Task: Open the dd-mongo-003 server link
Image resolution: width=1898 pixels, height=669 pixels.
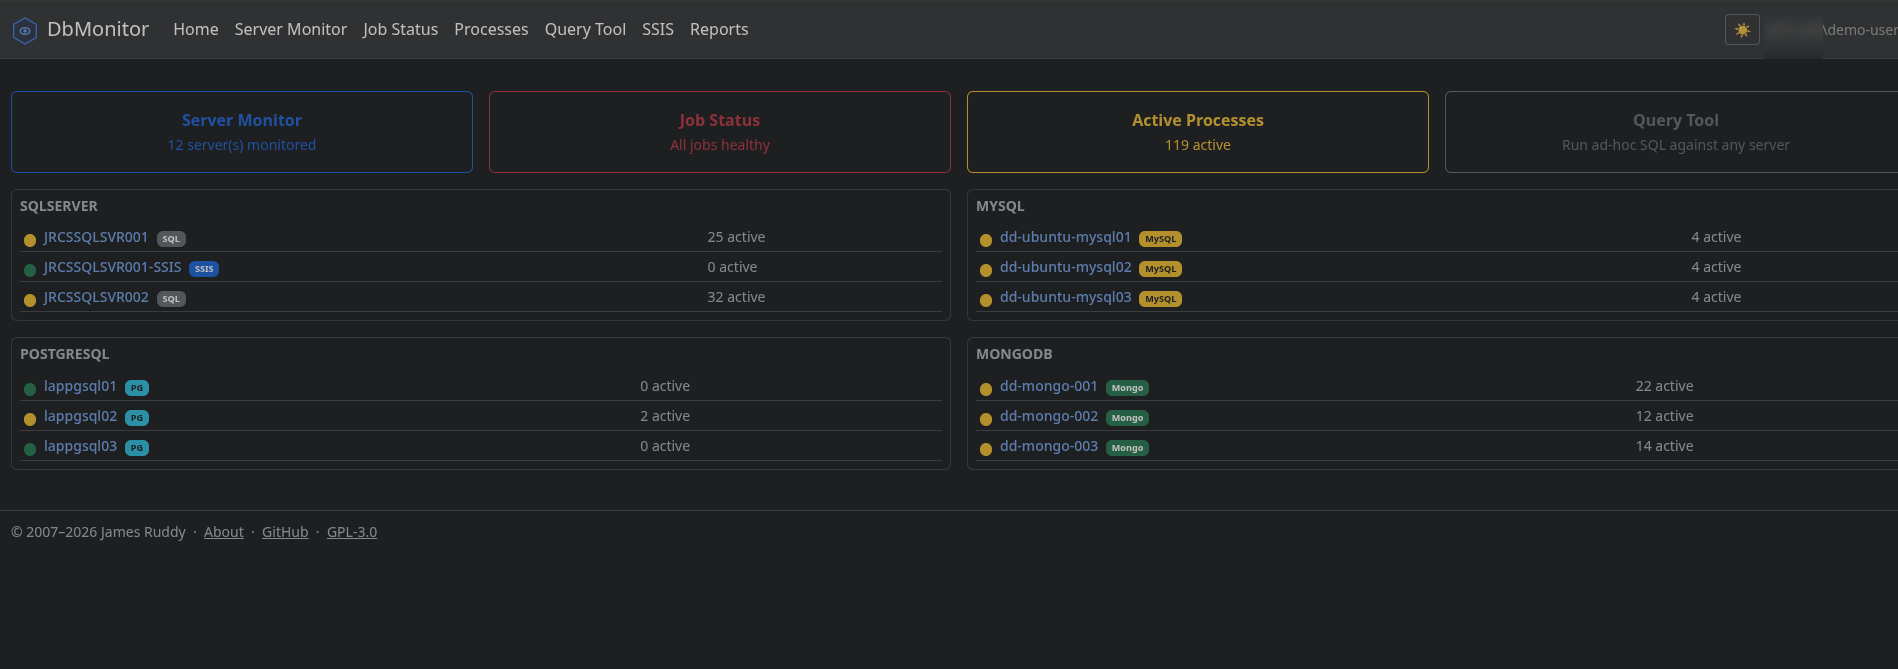Action: click(x=1049, y=447)
